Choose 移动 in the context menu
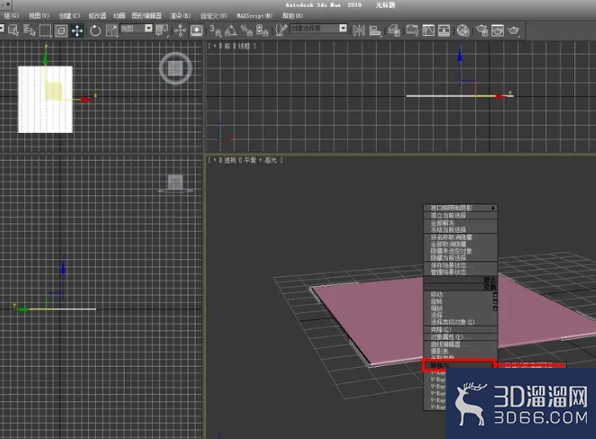 (460, 295)
